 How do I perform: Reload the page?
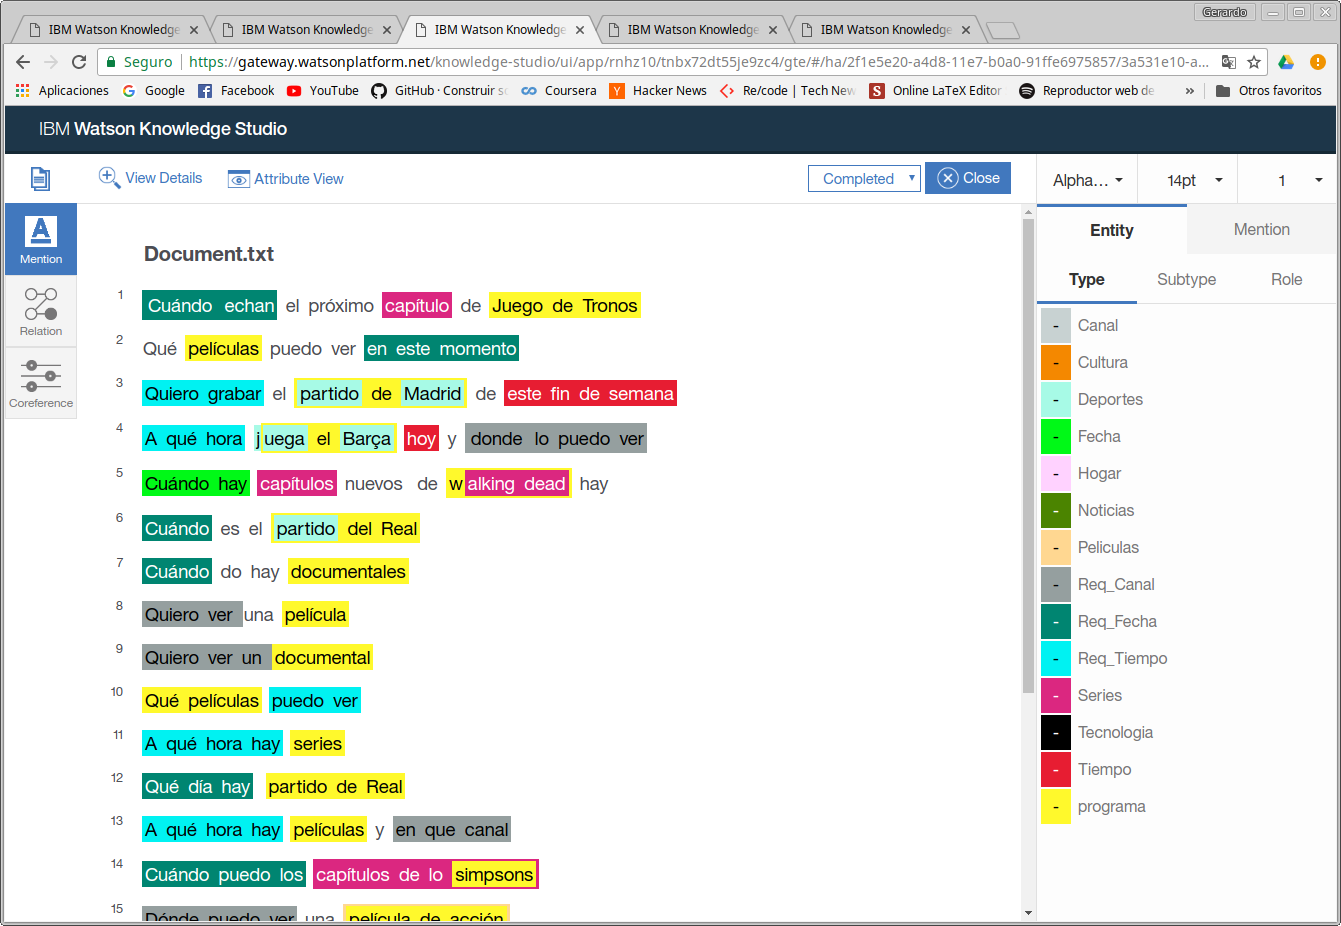pyautogui.click(x=79, y=62)
